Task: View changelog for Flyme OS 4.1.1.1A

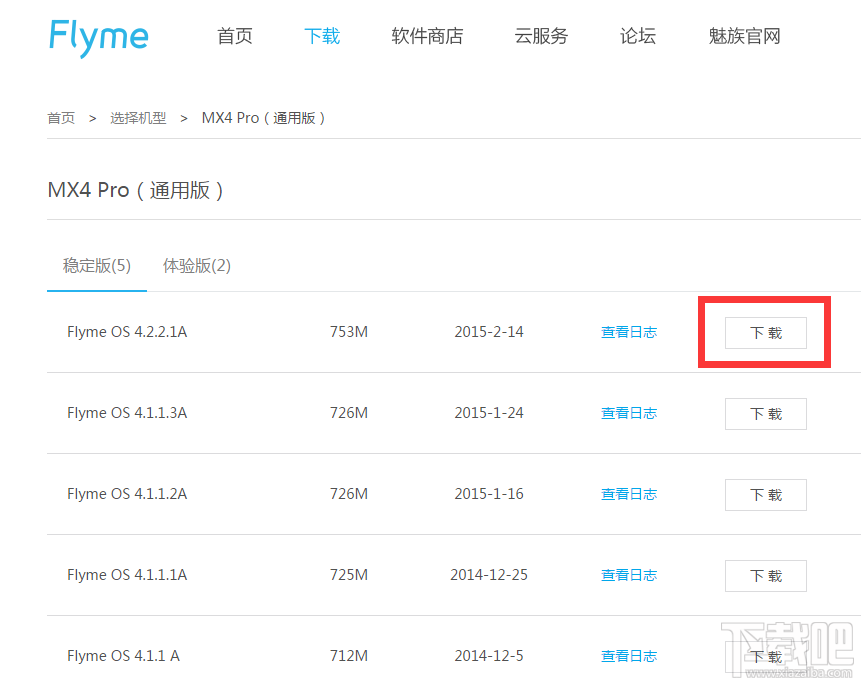Action: (628, 575)
